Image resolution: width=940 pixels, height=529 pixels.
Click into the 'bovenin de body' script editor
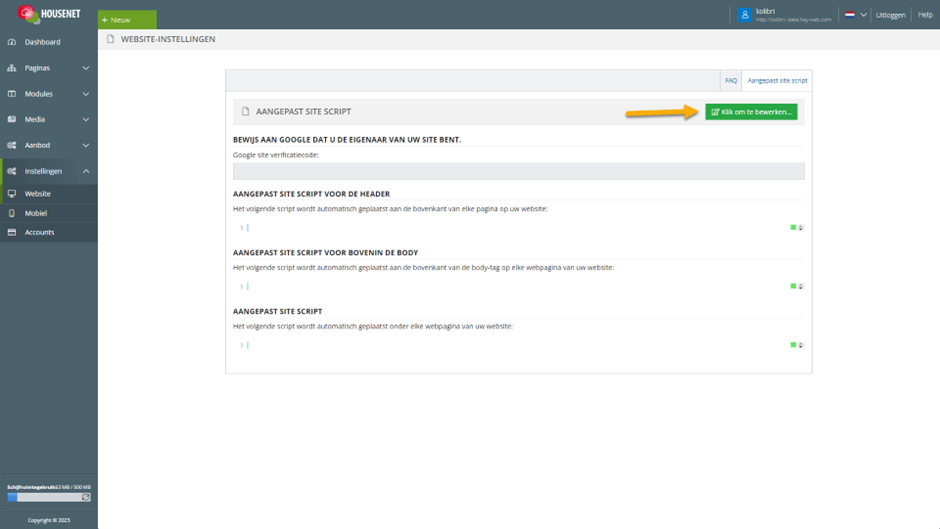pyautogui.click(x=519, y=286)
